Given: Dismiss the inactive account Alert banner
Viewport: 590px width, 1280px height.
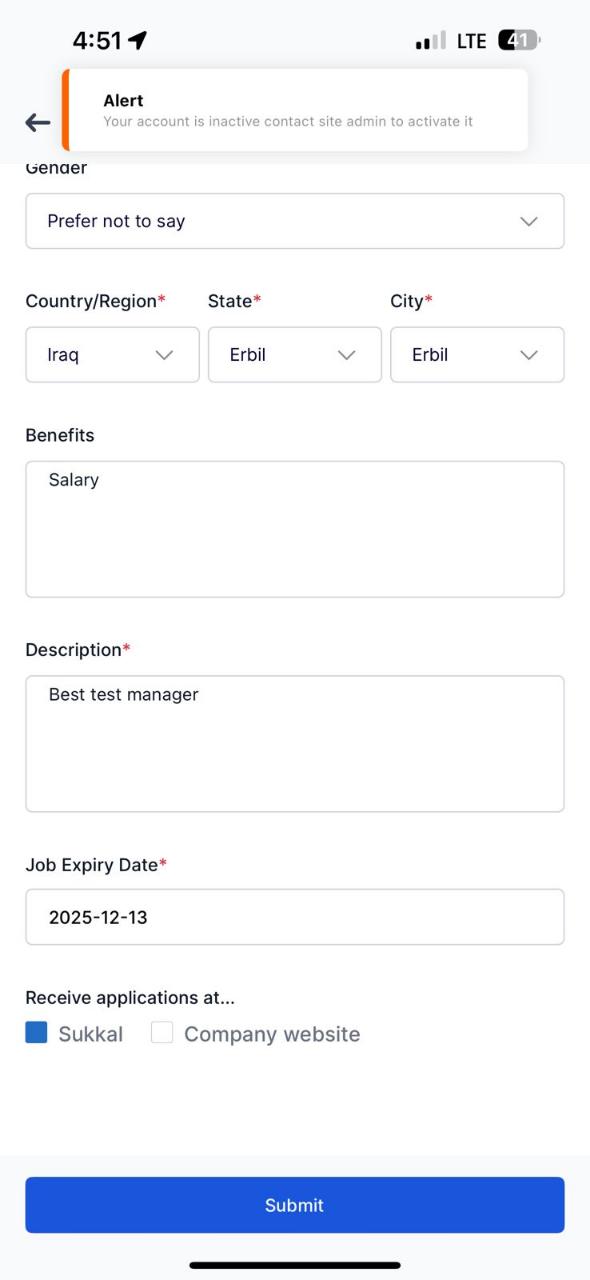Looking at the screenshot, I should (295, 110).
